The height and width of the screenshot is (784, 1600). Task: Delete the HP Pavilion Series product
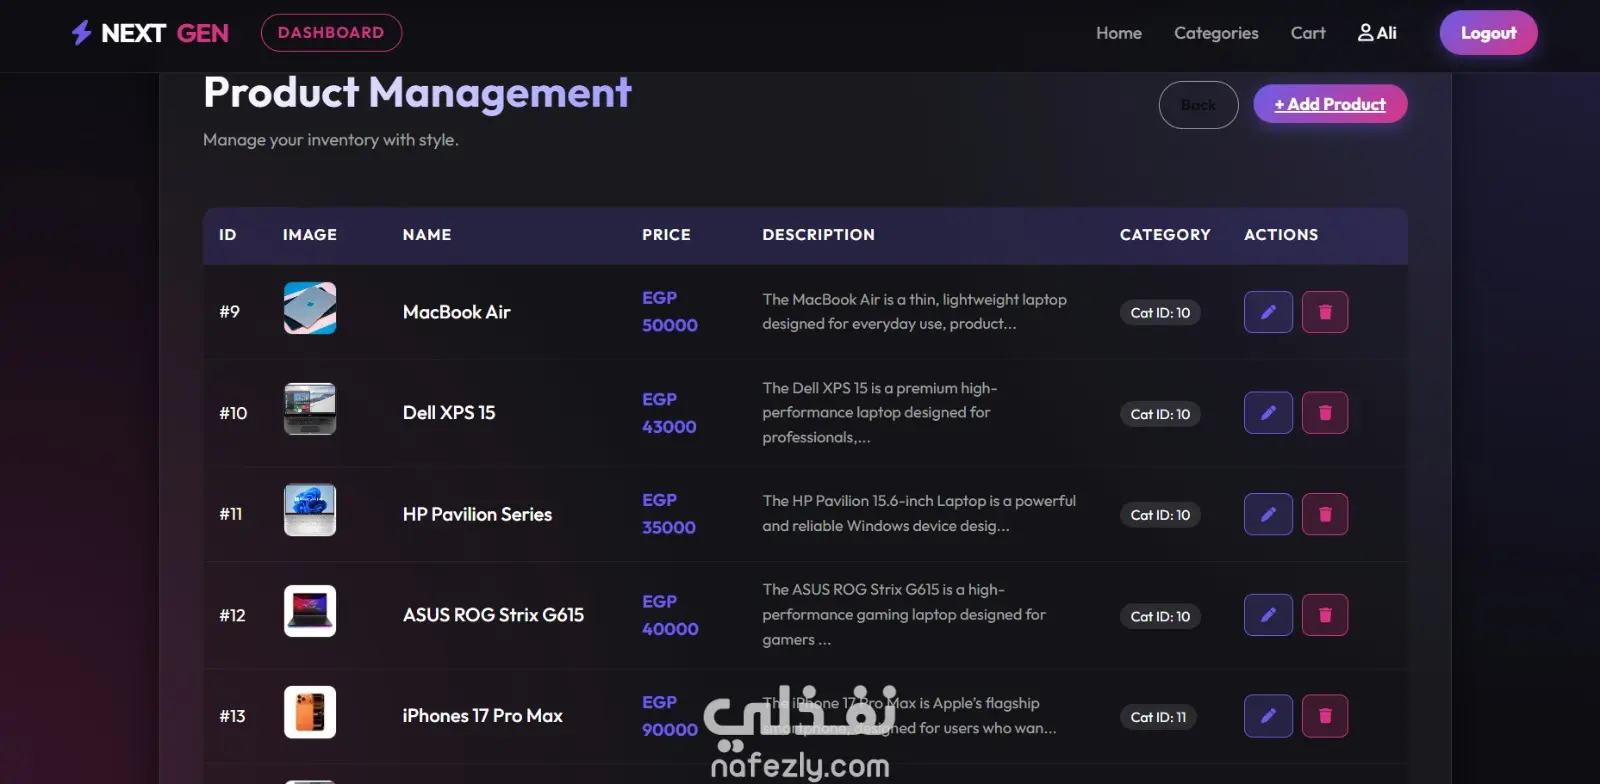point(1325,514)
